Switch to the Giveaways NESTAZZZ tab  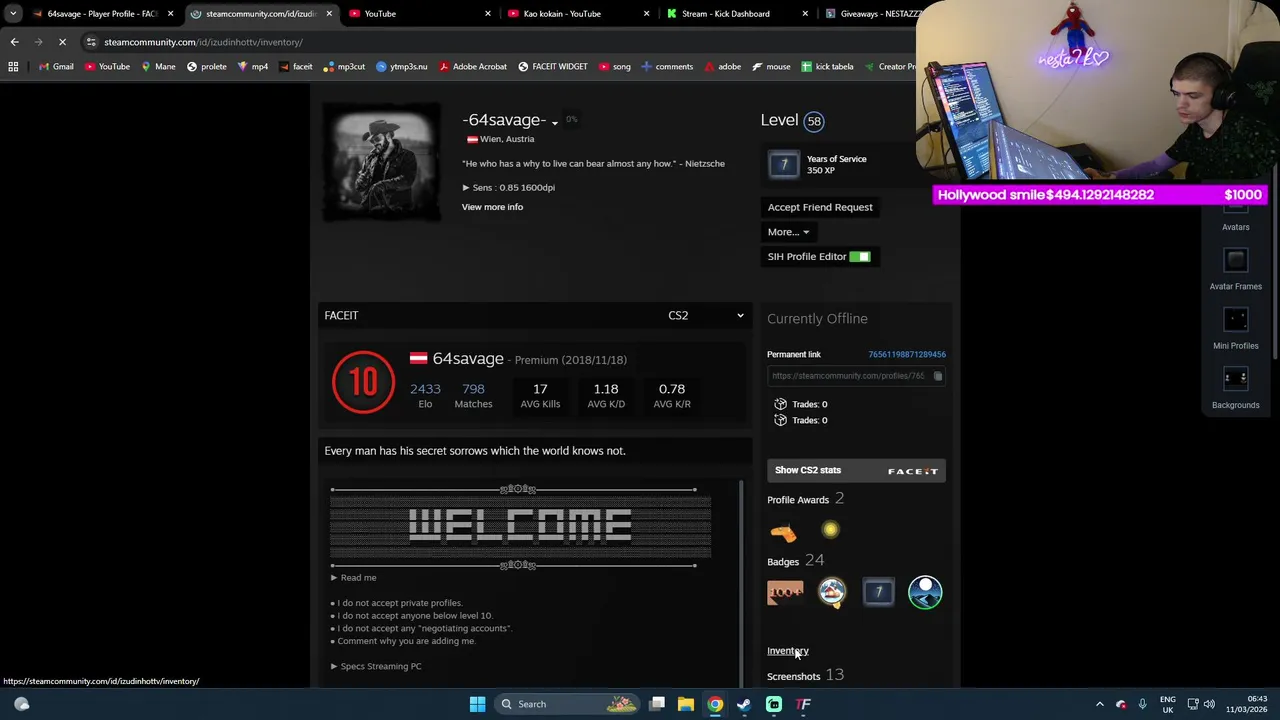(868, 14)
